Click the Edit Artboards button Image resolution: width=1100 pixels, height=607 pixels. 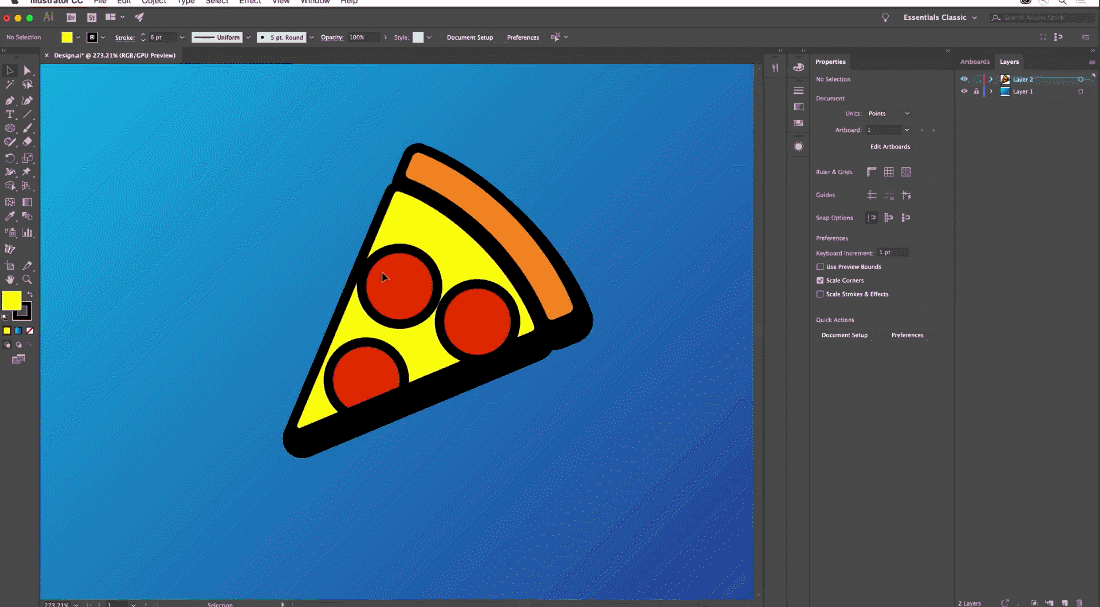pyautogui.click(x=890, y=147)
